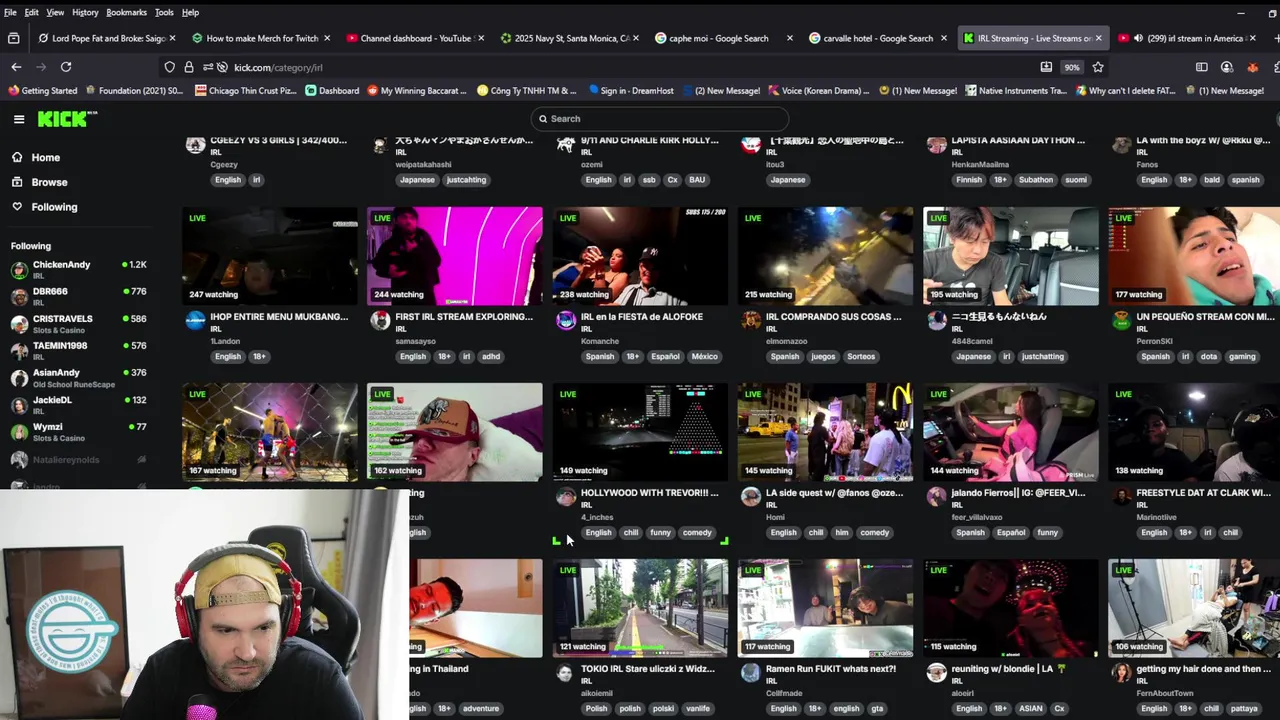The width and height of the screenshot is (1280, 720).
Task: Open the Firefox tab overview icon
Action: [13, 38]
